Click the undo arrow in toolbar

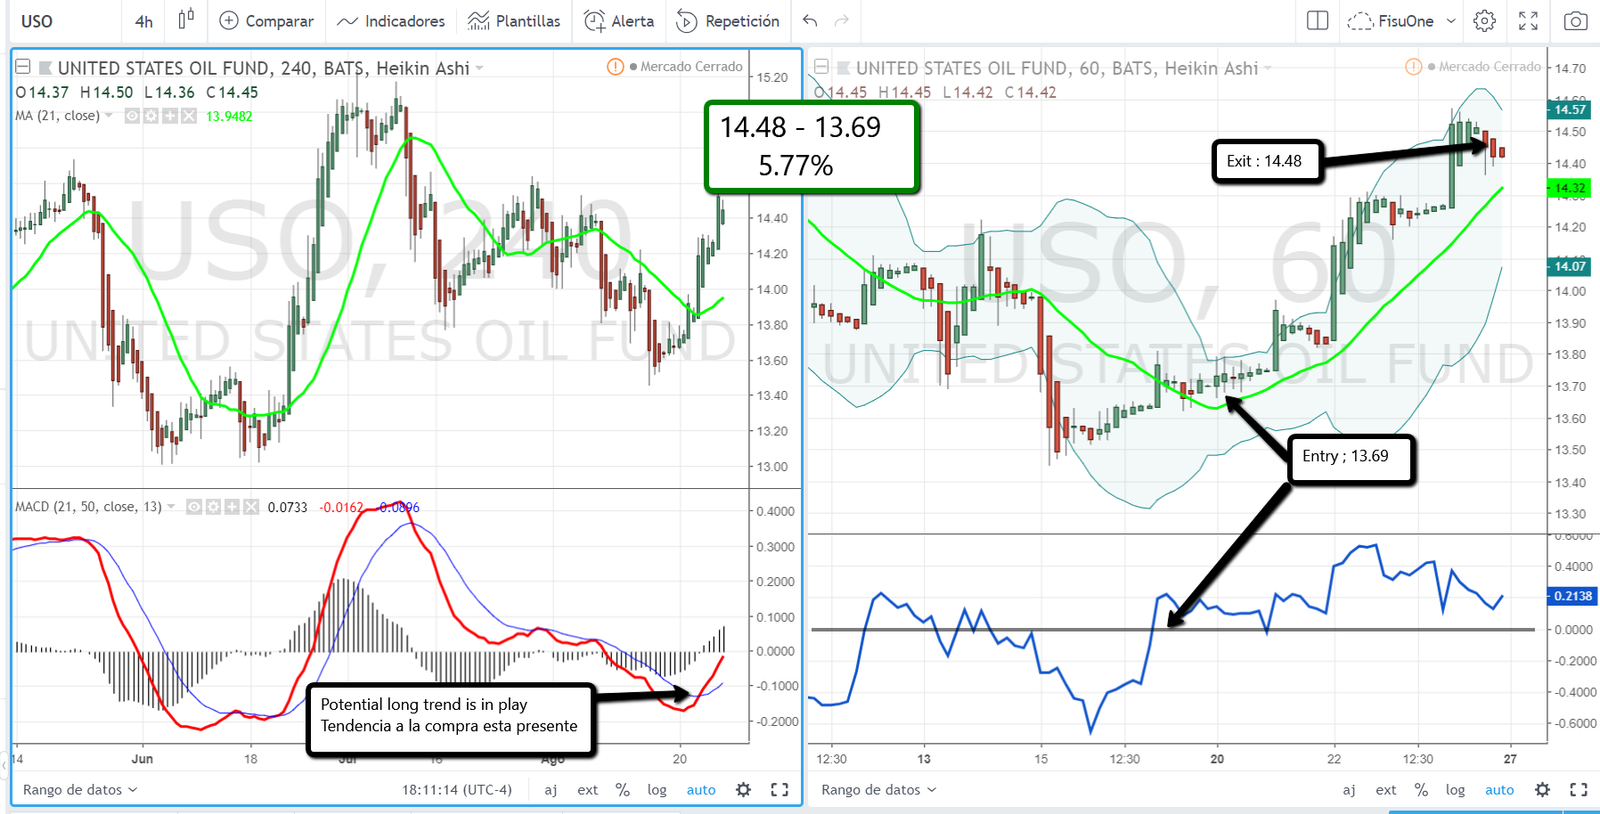point(810,21)
